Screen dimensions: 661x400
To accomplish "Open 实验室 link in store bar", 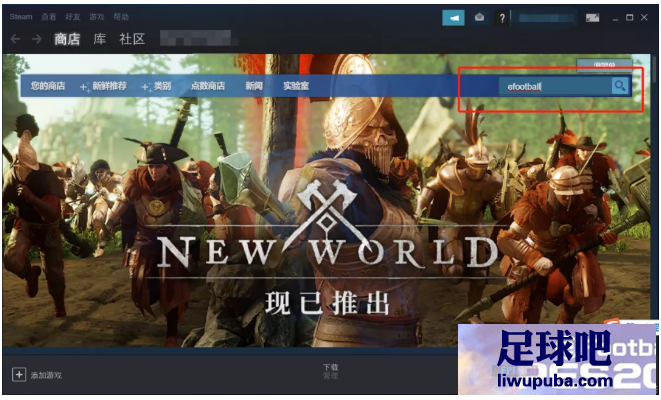I will [296, 86].
